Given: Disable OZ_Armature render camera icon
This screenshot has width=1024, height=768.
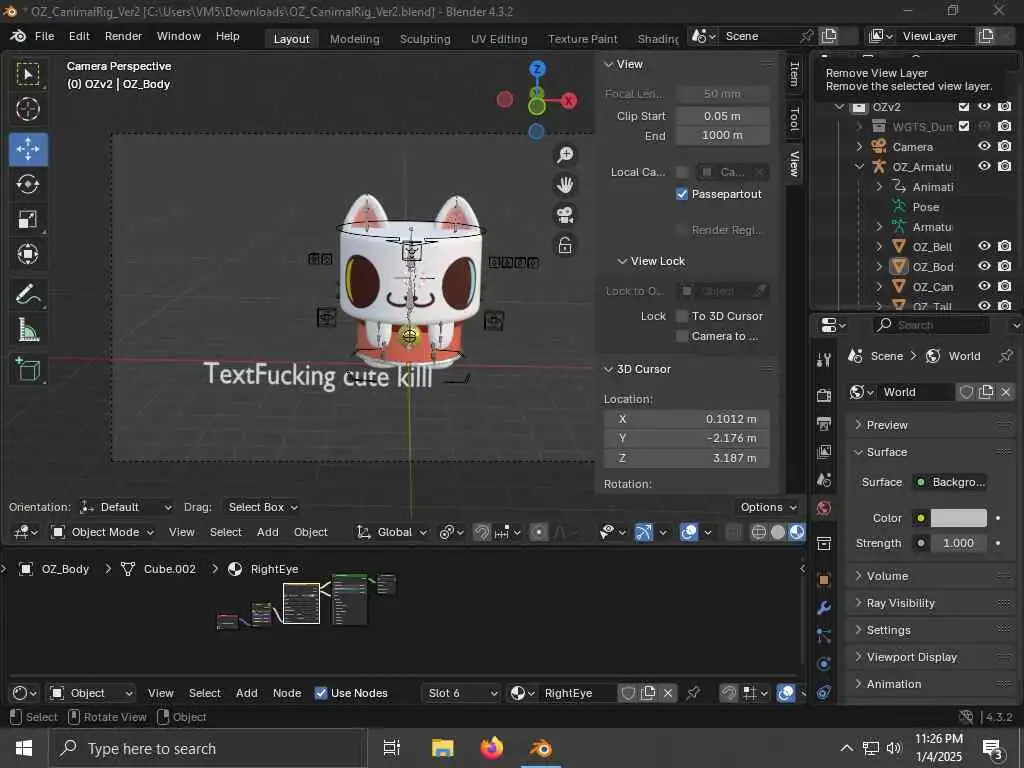Looking at the screenshot, I should pyautogui.click(x=1005, y=166).
